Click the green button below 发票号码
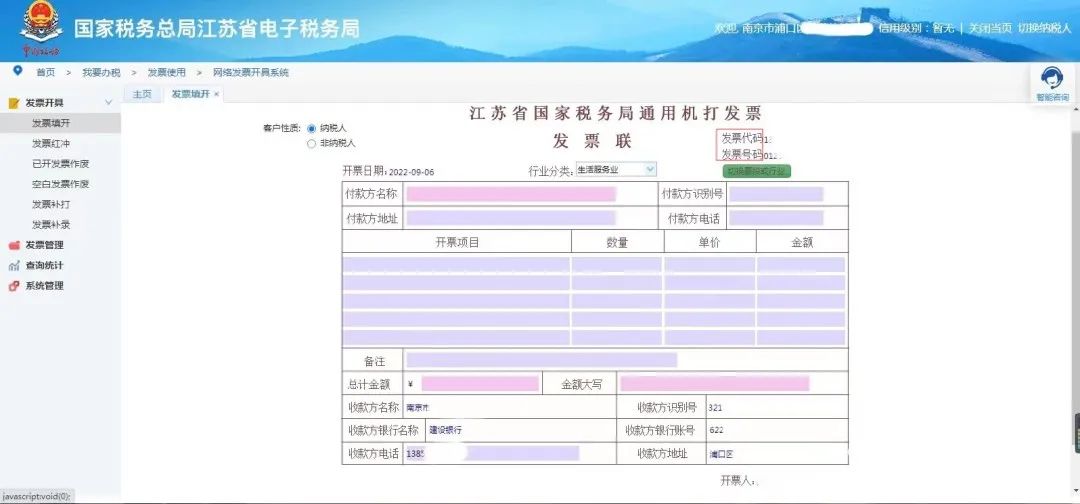Screen dimensions: 1080x504 [756, 171]
